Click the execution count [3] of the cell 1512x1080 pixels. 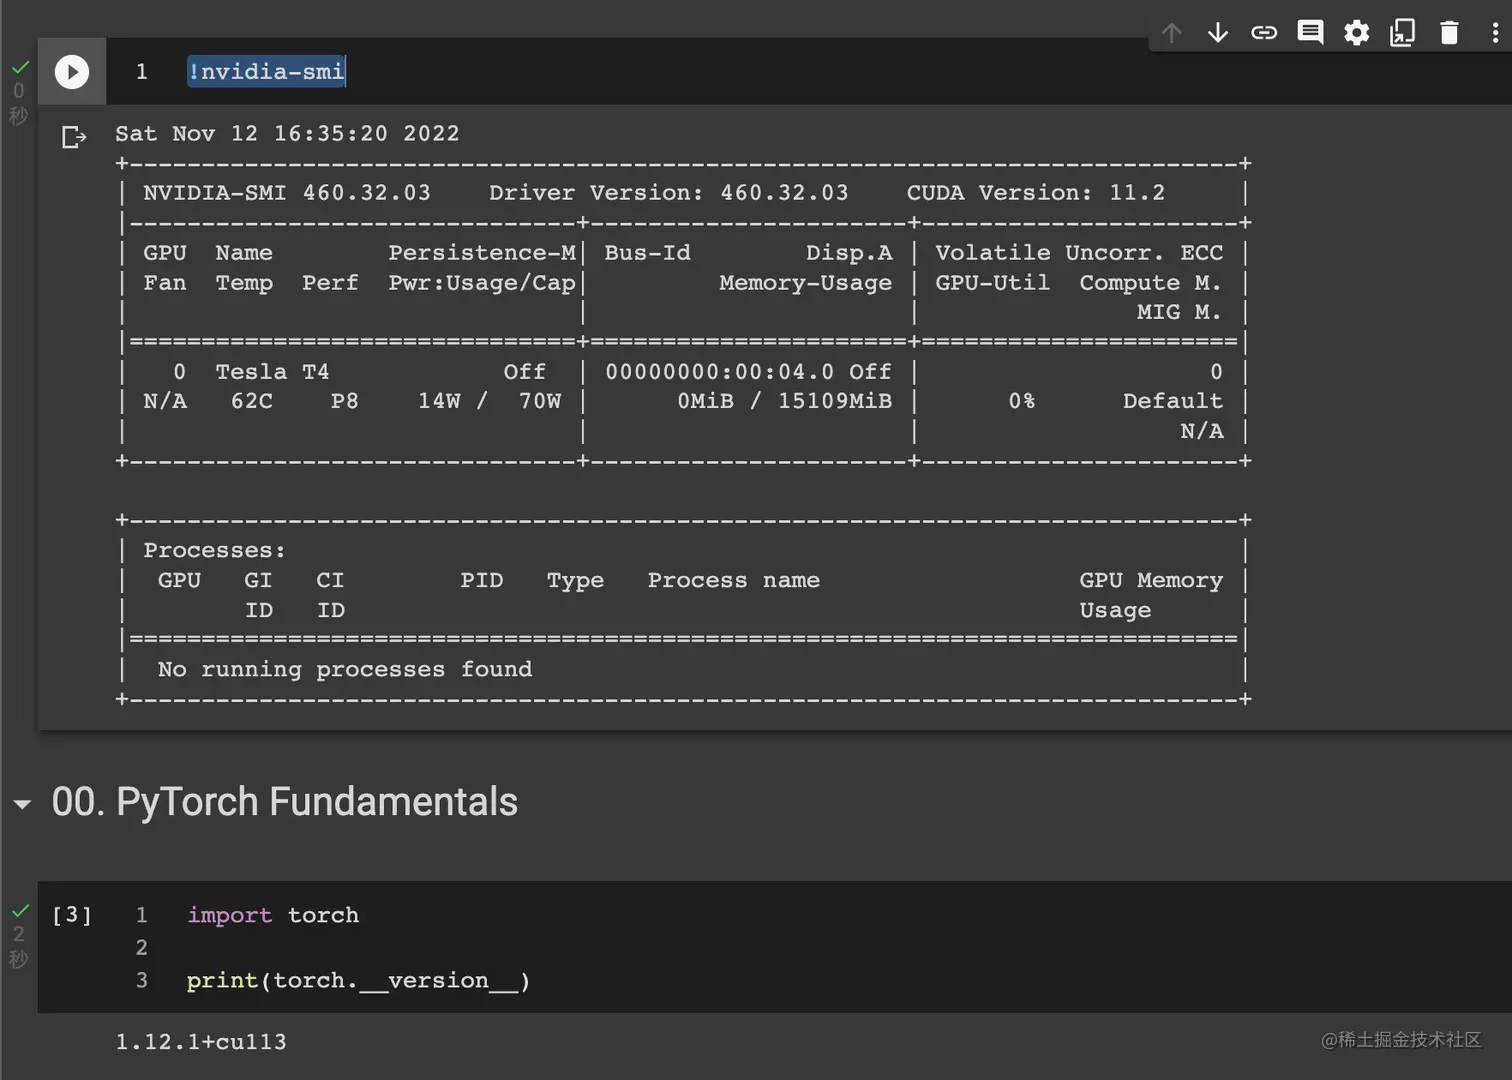(x=72, y=915)
